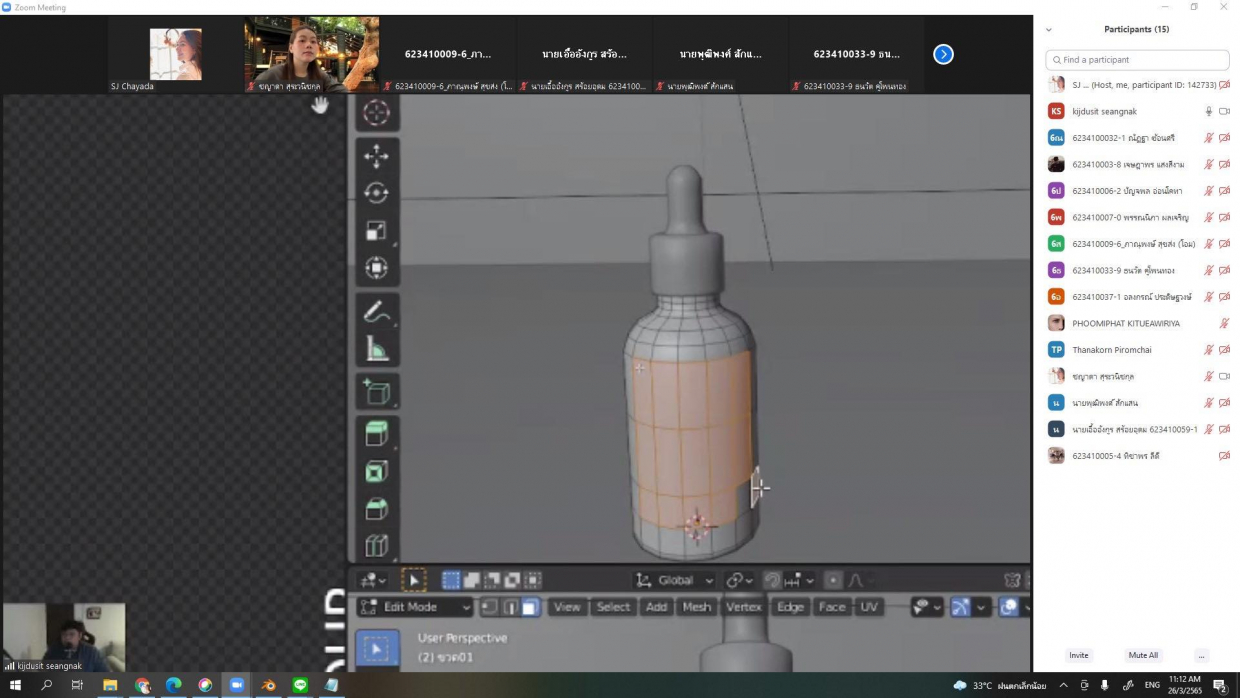Activate the Inset Faces tool

pos(376,471)
